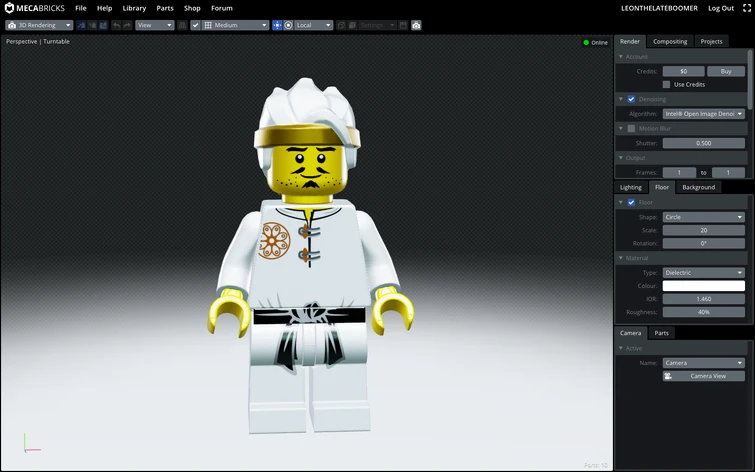Open the 3D Rendering workspace dropdown
The image size is (755, 472).
pyautogui.click(x=39, y=25)
